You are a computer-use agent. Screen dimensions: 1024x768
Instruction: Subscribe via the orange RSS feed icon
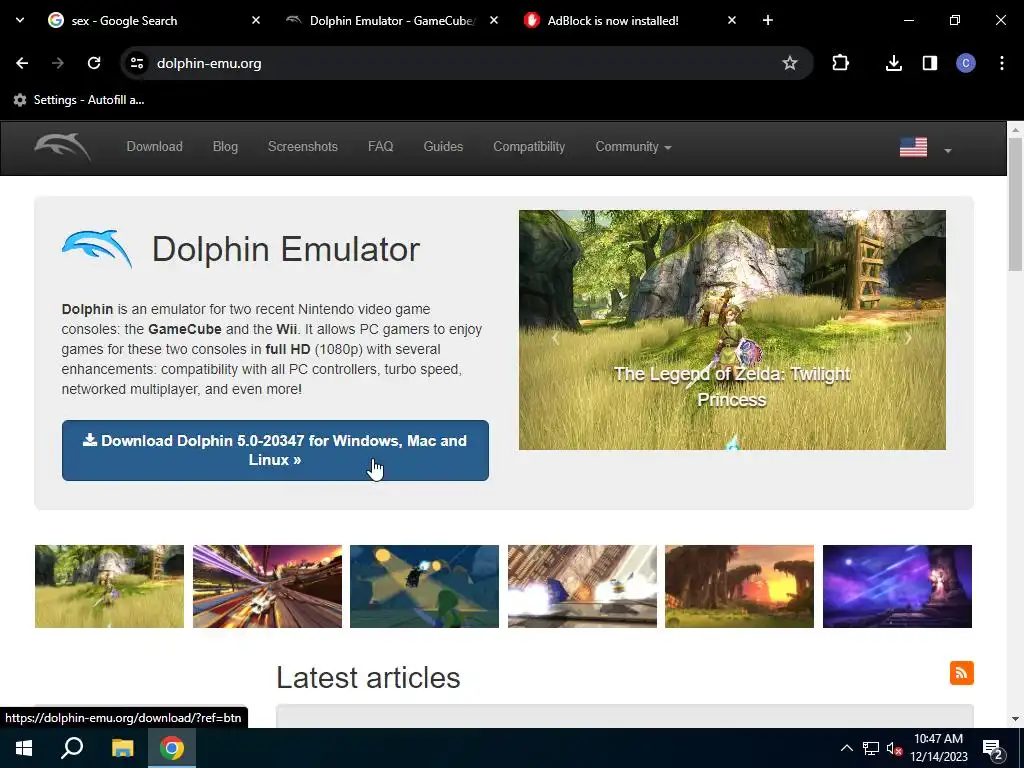pos(961,673)
